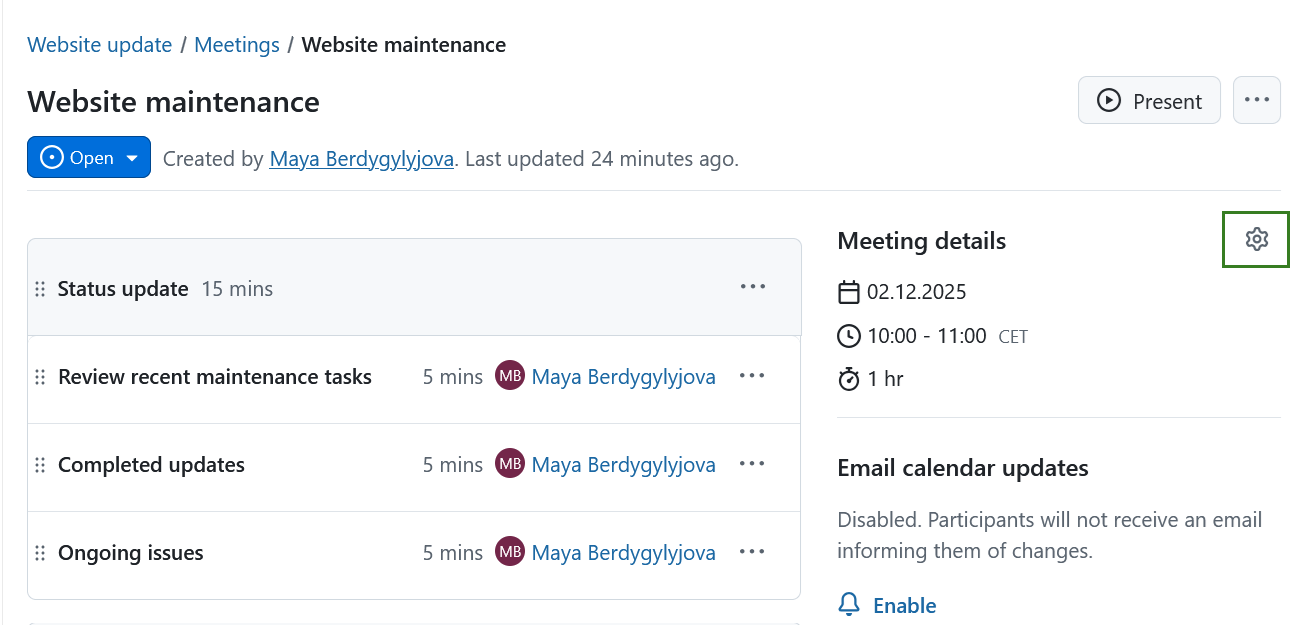Screen dimensions: 1303x625
Task: Open the Open status dropdown
Action: pyautogui.click(x=132, y=157)
